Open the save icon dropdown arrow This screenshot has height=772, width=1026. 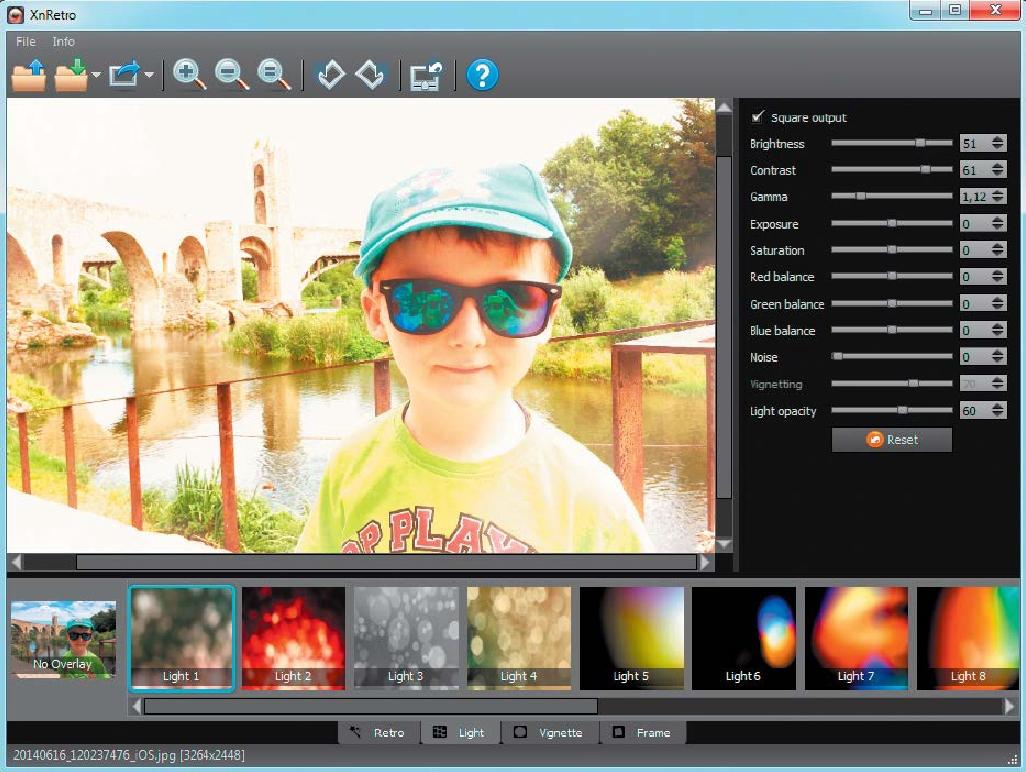[x=96, y=76]
